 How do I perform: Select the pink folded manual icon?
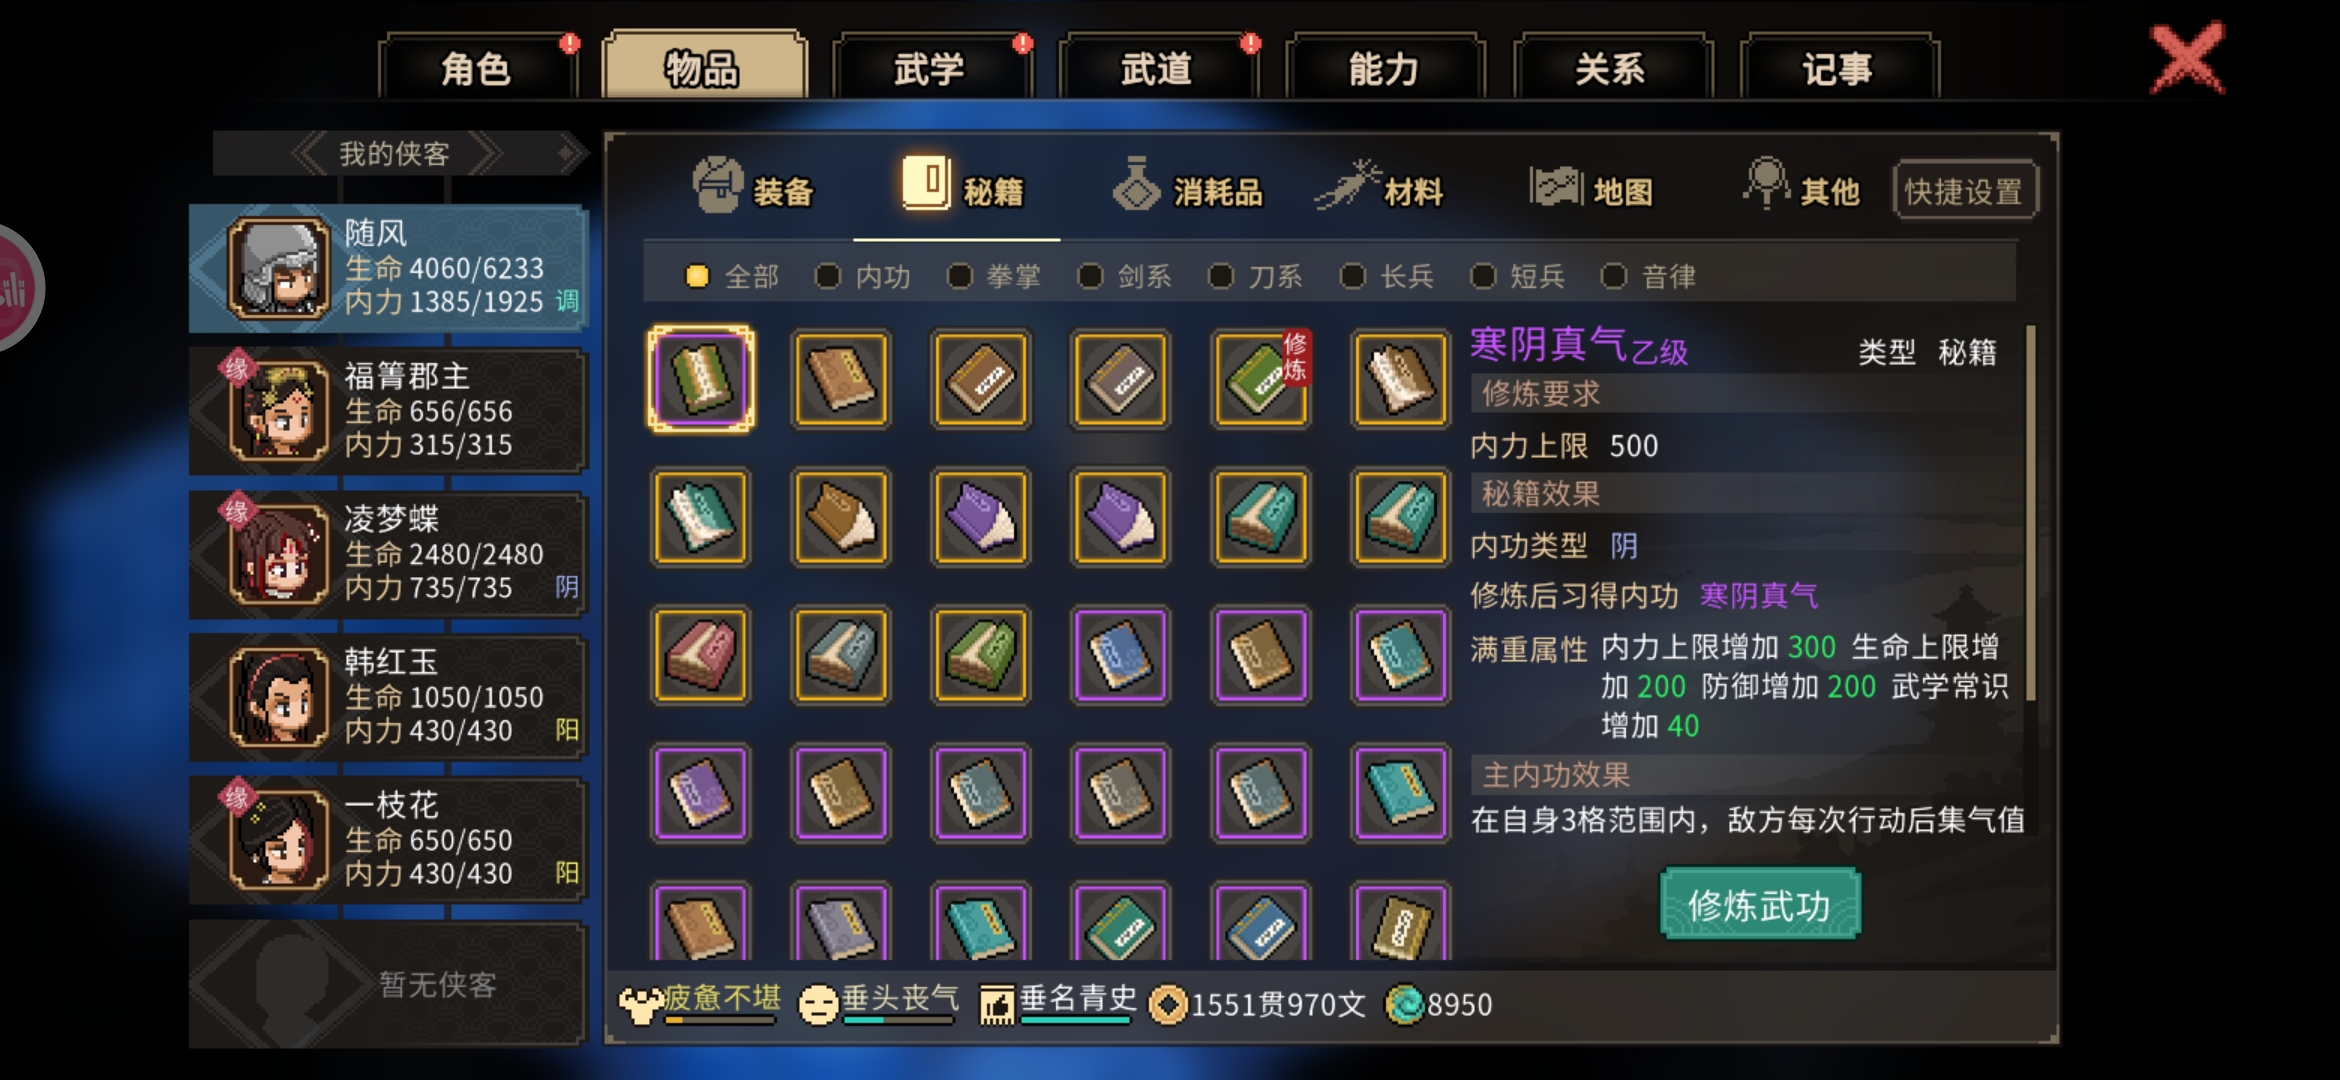coord(700,656)
